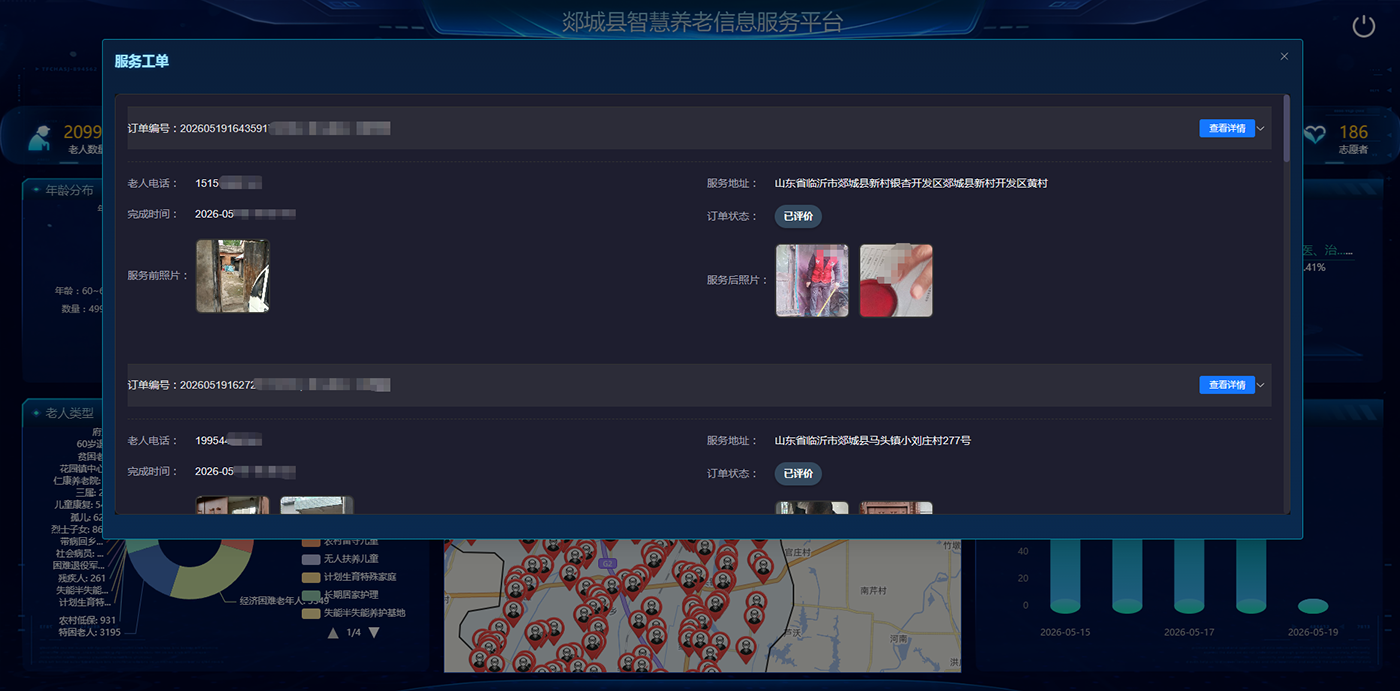Click the 服务工单 dialog title
The width and height of the screenshot is (1400, 691).
coord(142,61)
